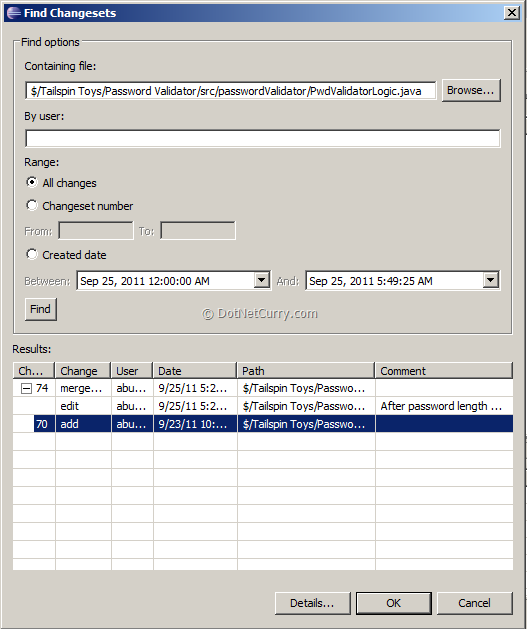Viewport: 527px width, 629px height.
Task: Sort results by User column header
Action: pos(132,371)
